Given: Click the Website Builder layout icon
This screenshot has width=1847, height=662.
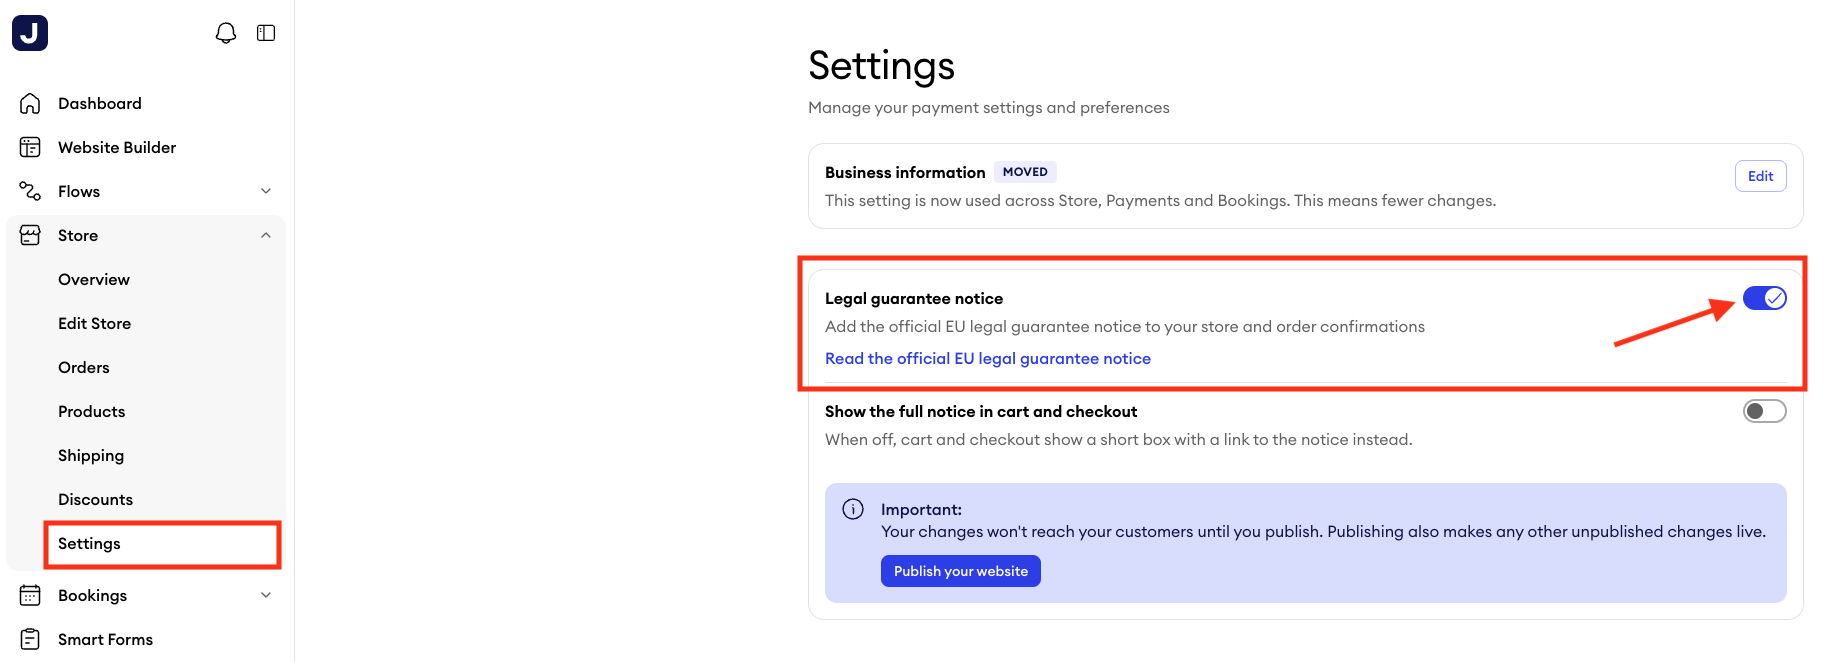Looking at the screenshot, I should (30, 147).
